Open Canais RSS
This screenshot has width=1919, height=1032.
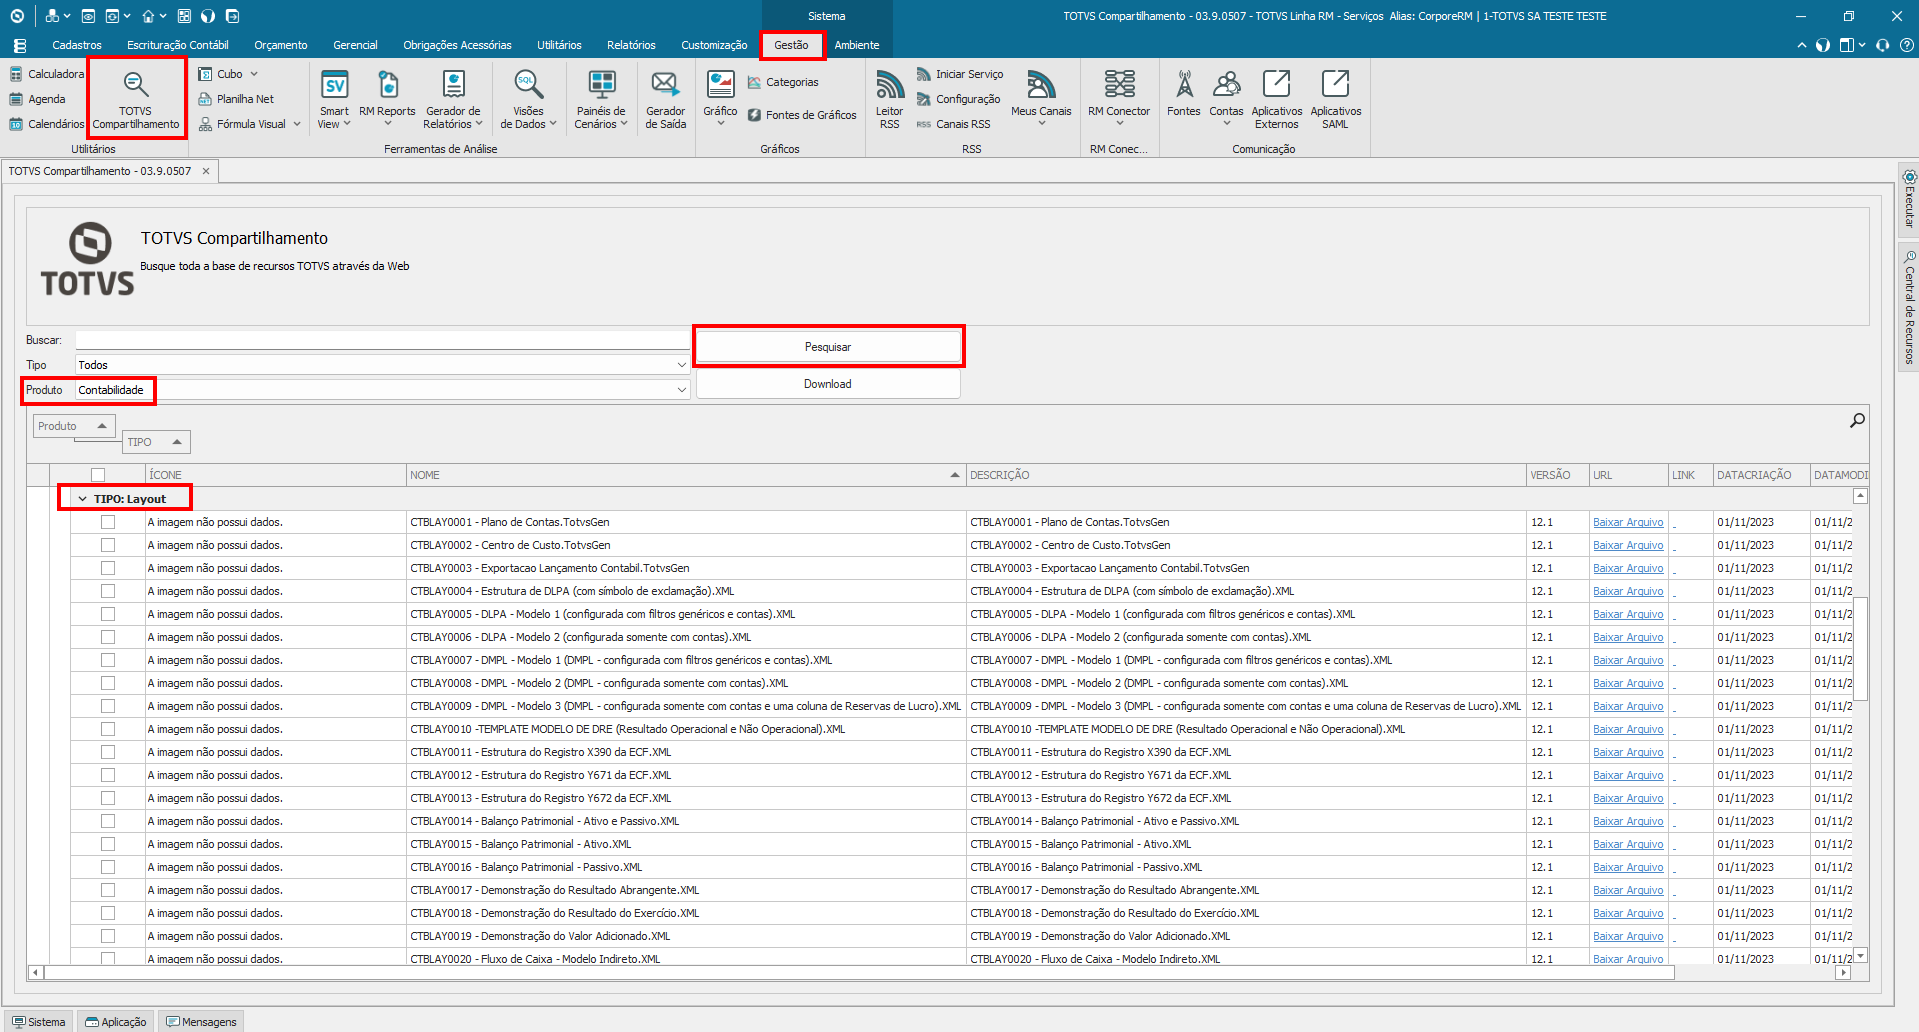(x=953, y=124)
